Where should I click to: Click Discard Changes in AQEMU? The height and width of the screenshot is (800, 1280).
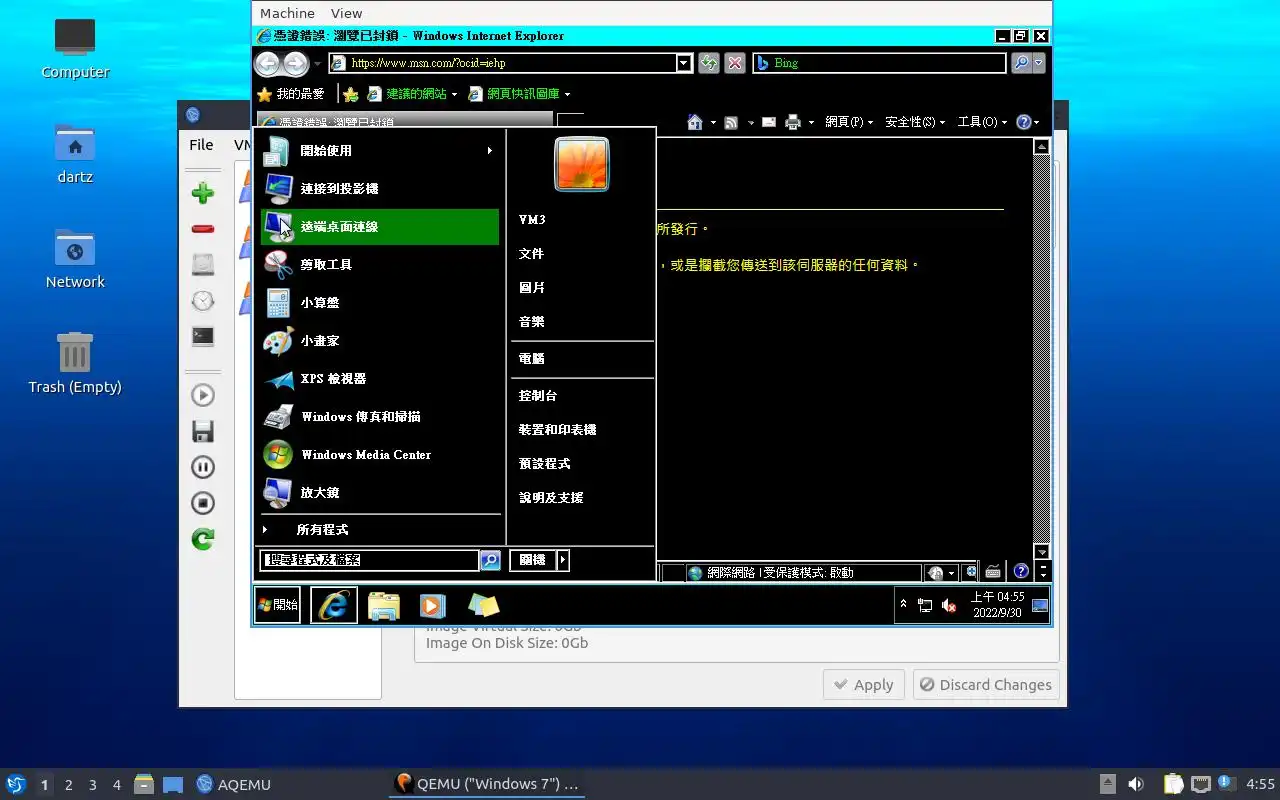[986, 685]
